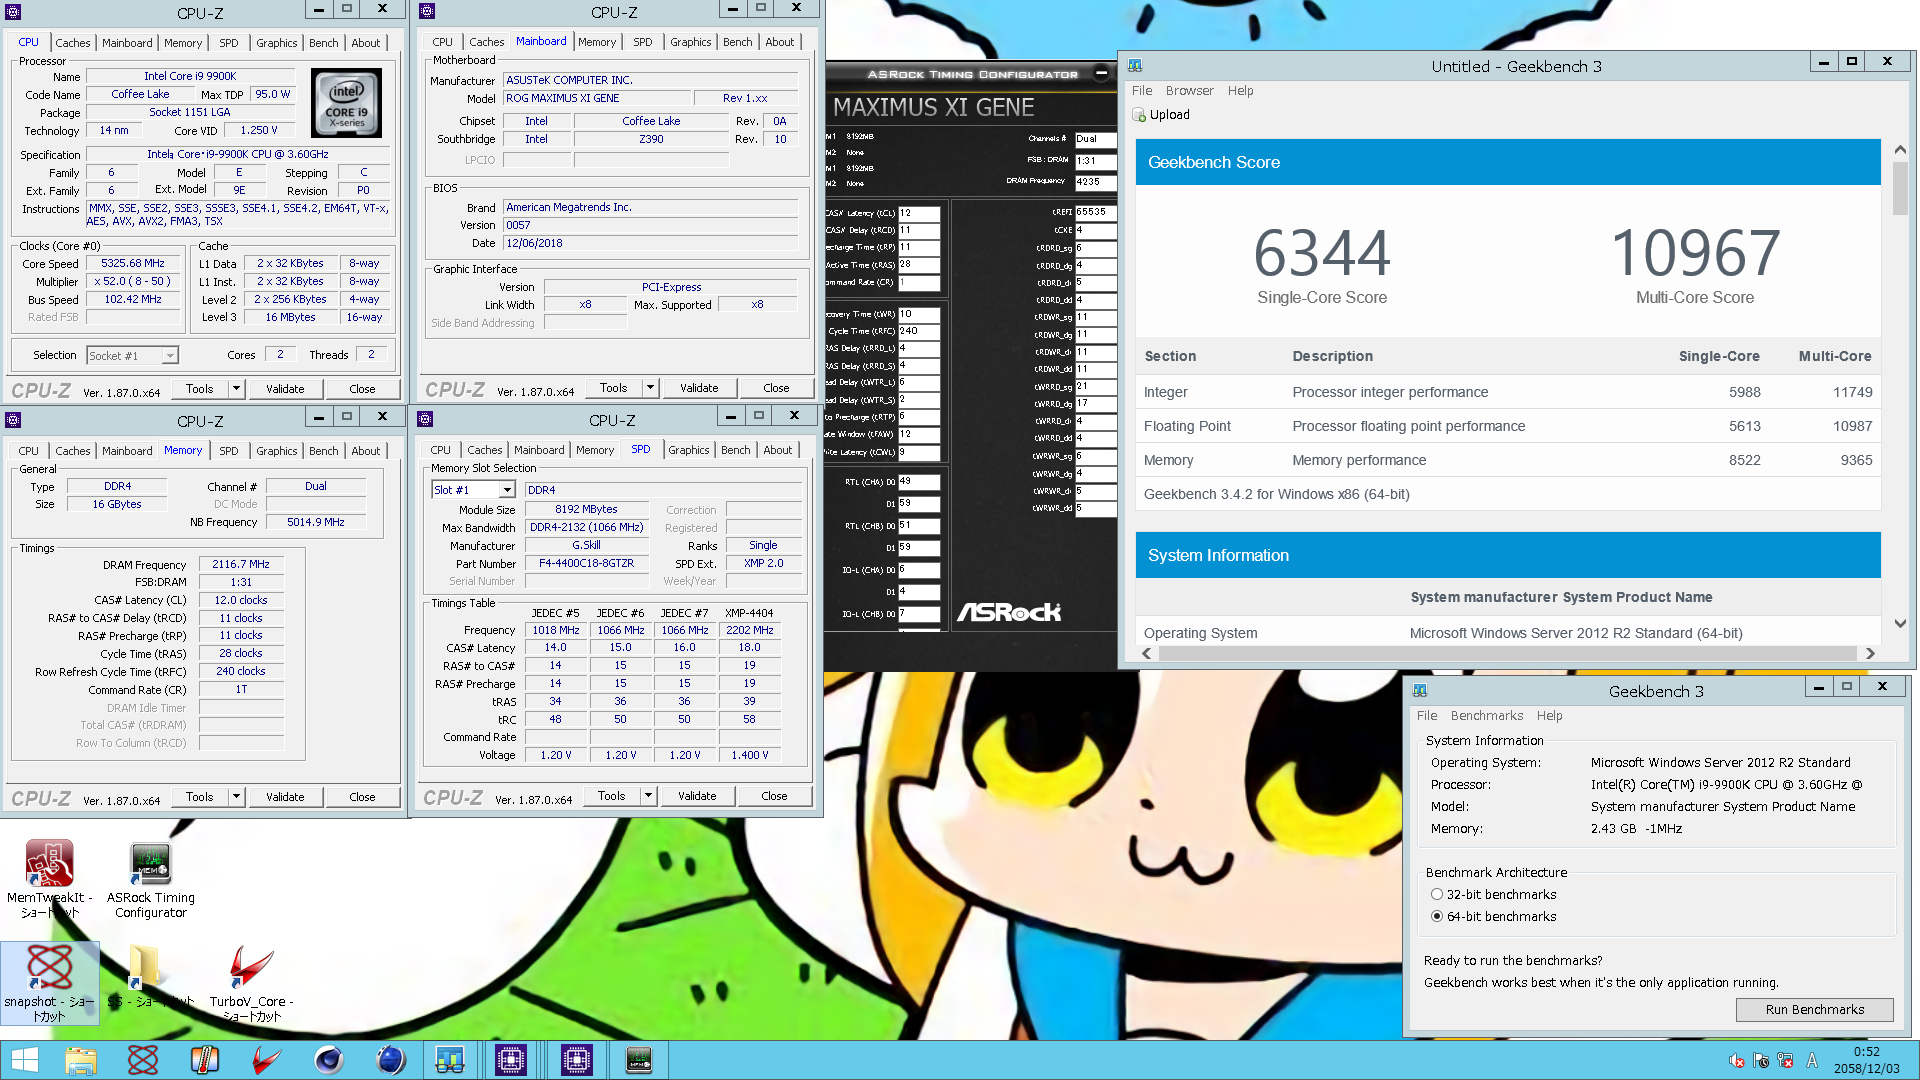Image resolution: width=1920 pixels, height=1080 pixels.
Task: Open the Benchmarks menu in Geekbench 3
Action: point(1486,716)
